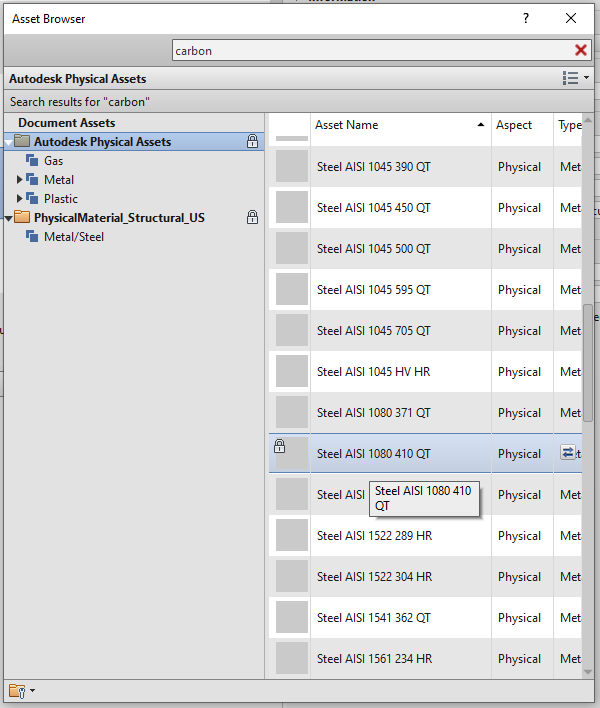The height and width of the screenshot is (708, 600).
Task: Open the list view options dropdown
Action: tap(576, 78)
